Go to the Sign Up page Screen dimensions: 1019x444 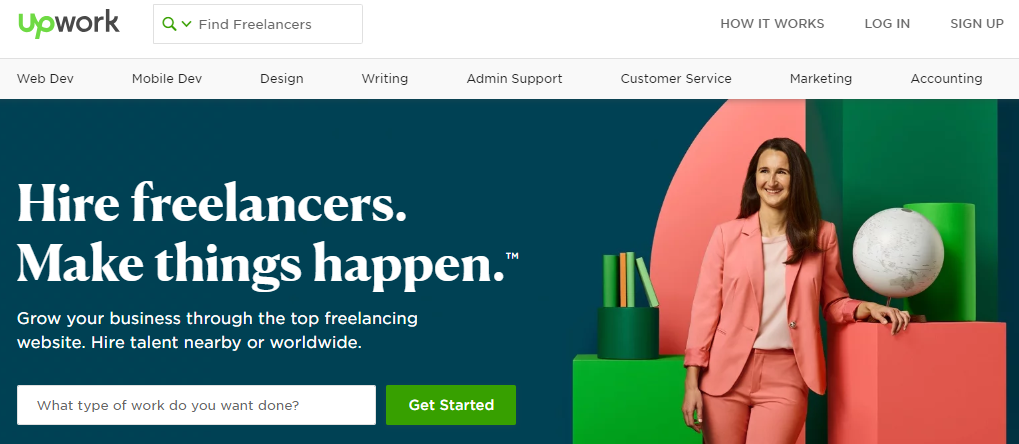pos(977,24)
